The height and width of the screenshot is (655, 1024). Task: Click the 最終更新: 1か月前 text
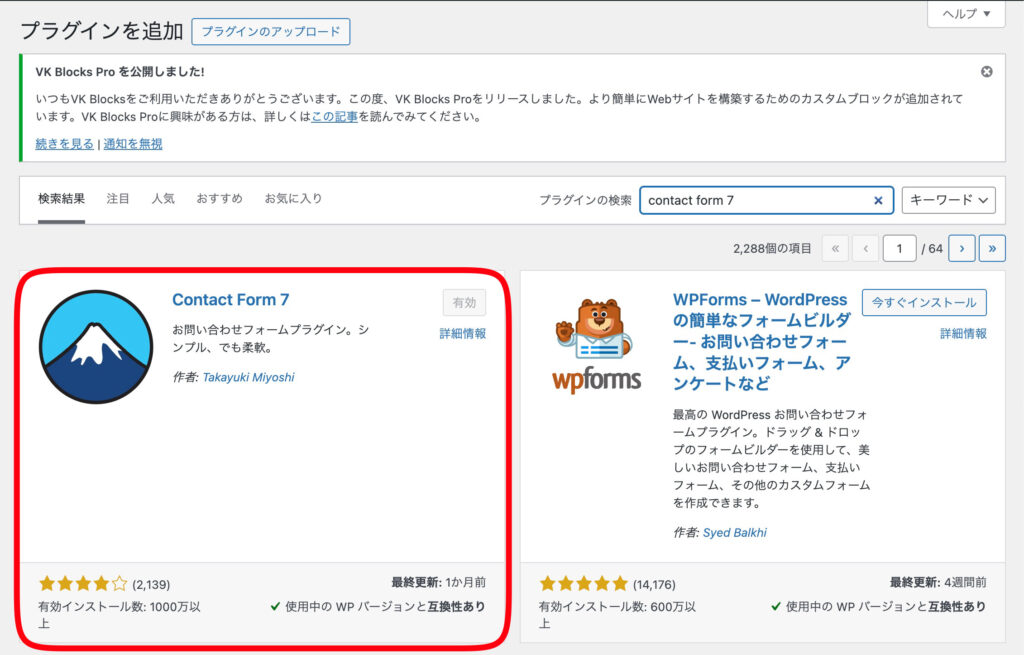tap(439, 582)
